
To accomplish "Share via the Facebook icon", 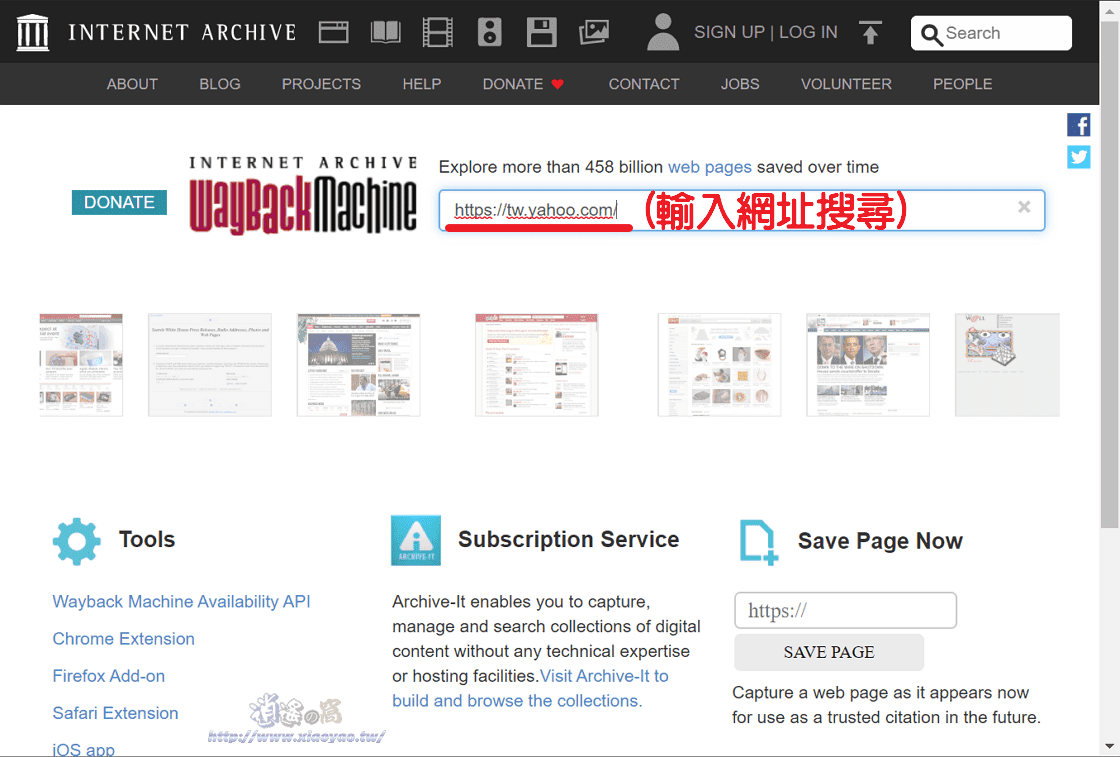I will click(1079, 125).
